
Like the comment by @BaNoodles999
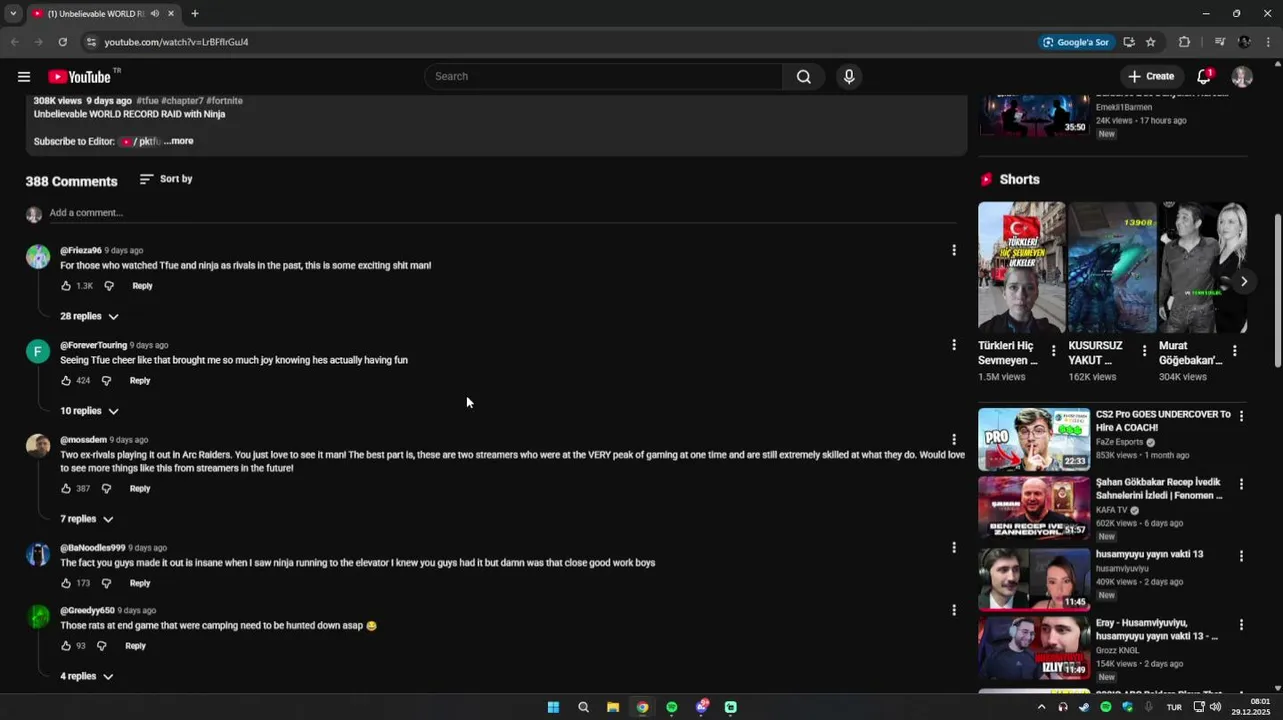coord(66,583)
